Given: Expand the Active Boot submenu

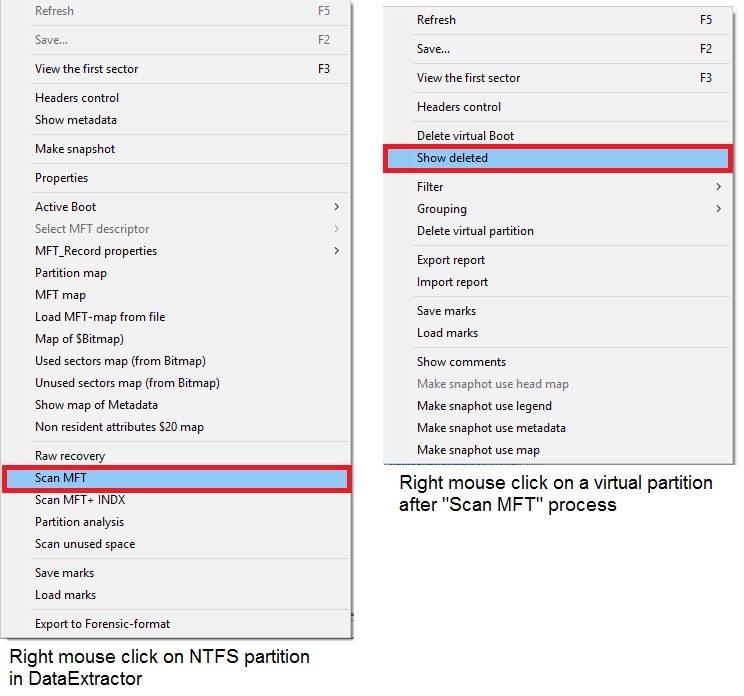Looking at the screenshot, I should pos(66,207).
